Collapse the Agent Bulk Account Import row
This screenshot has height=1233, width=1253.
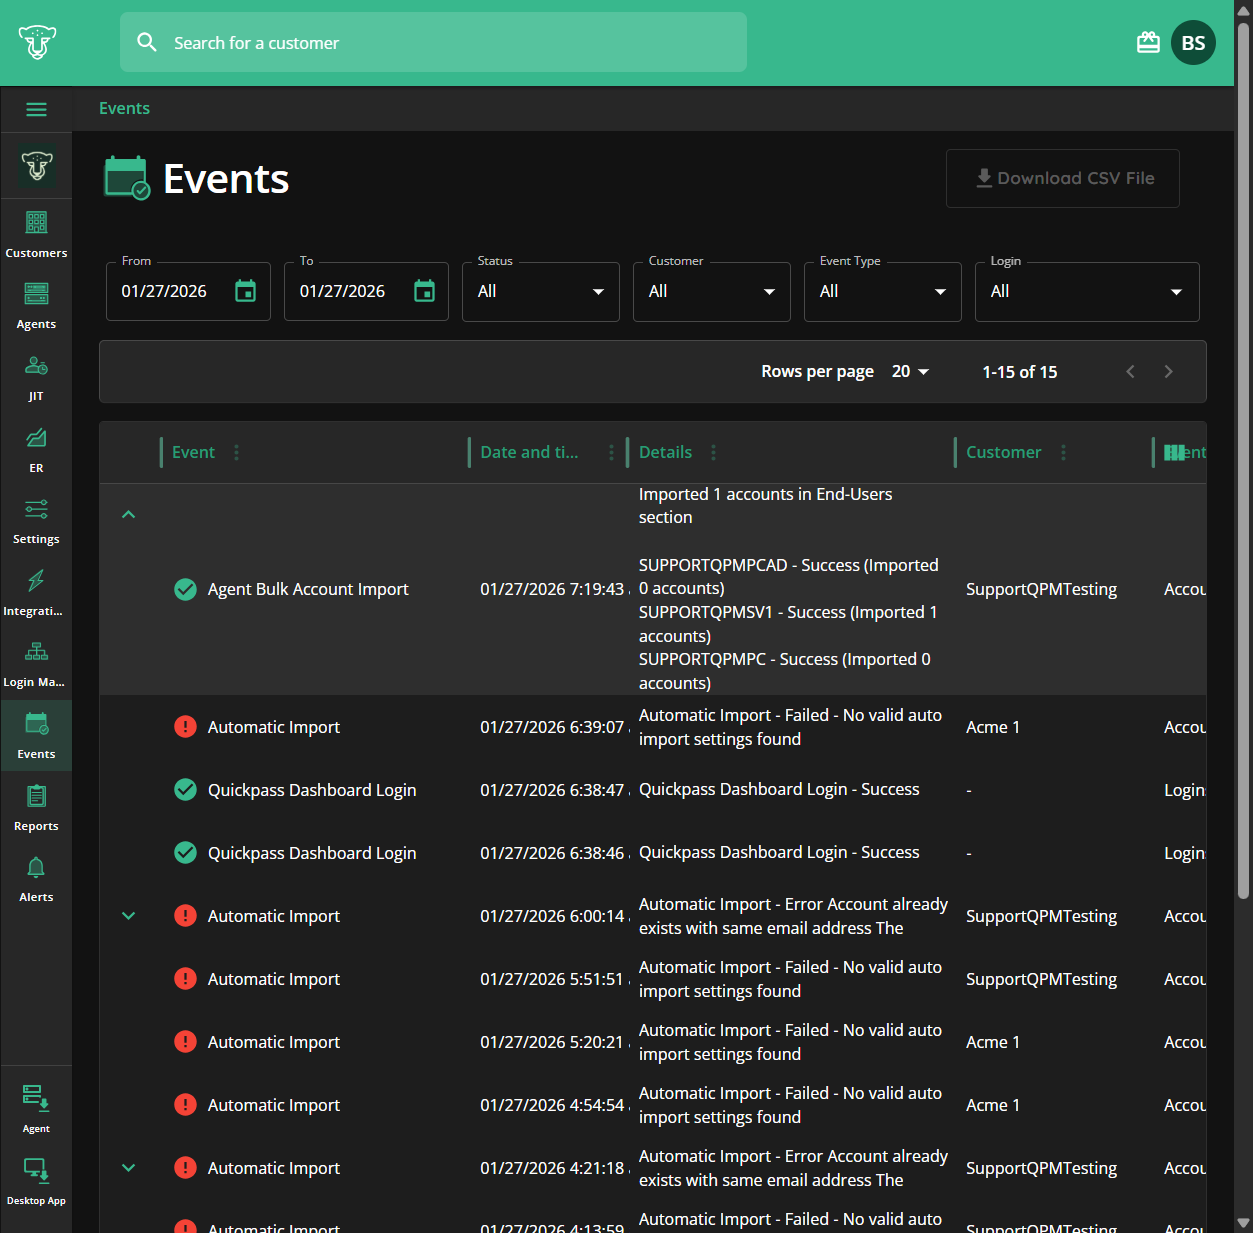[x=128, y=514]
